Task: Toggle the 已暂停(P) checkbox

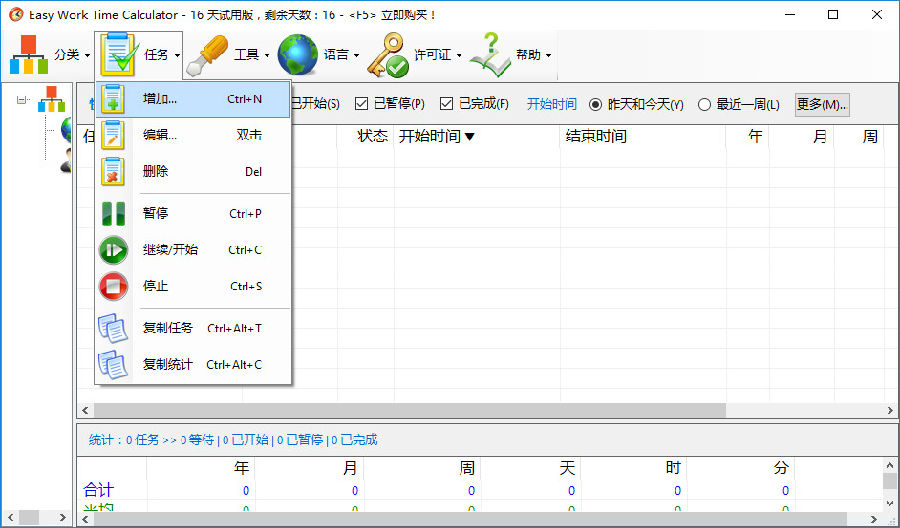Action: point(361,104)
